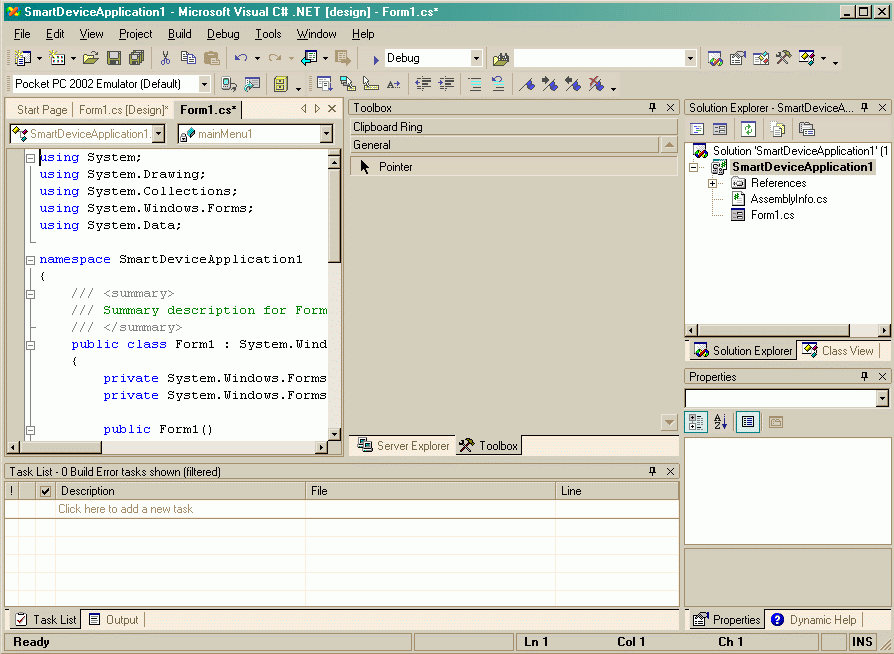Screen dimensions: 894x654
Task: Toggle a bookmark with the blue flag icon
Action: (x=527, y=84)
